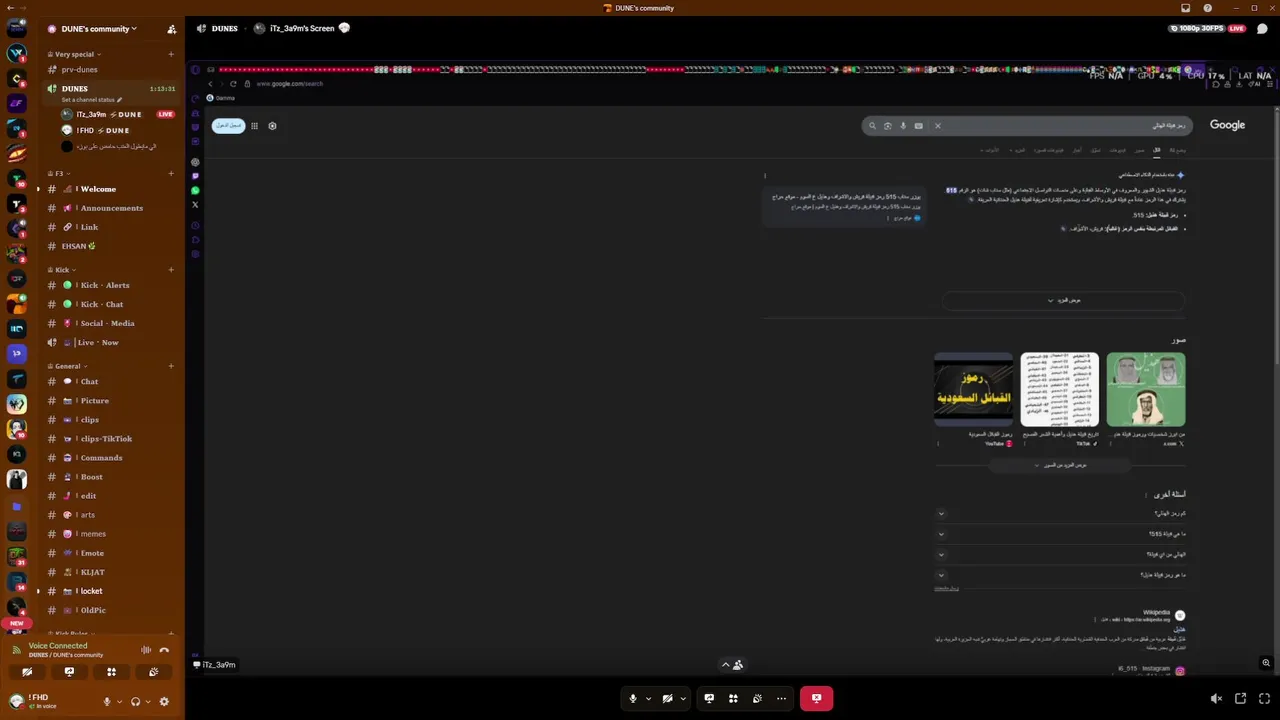Show members with the chevron people button
This screenshot has height=720, width=1280.
click(x=732, y=665)
